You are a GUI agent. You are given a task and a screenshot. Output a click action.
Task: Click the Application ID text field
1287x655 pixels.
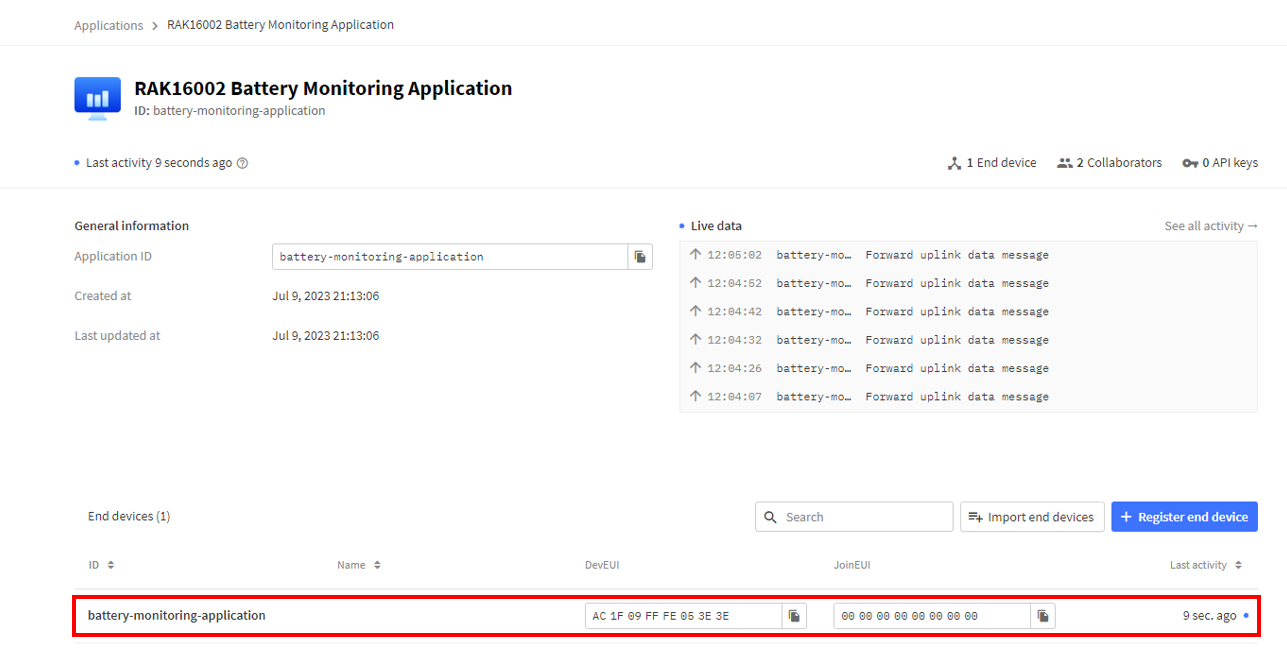point(450,257)
